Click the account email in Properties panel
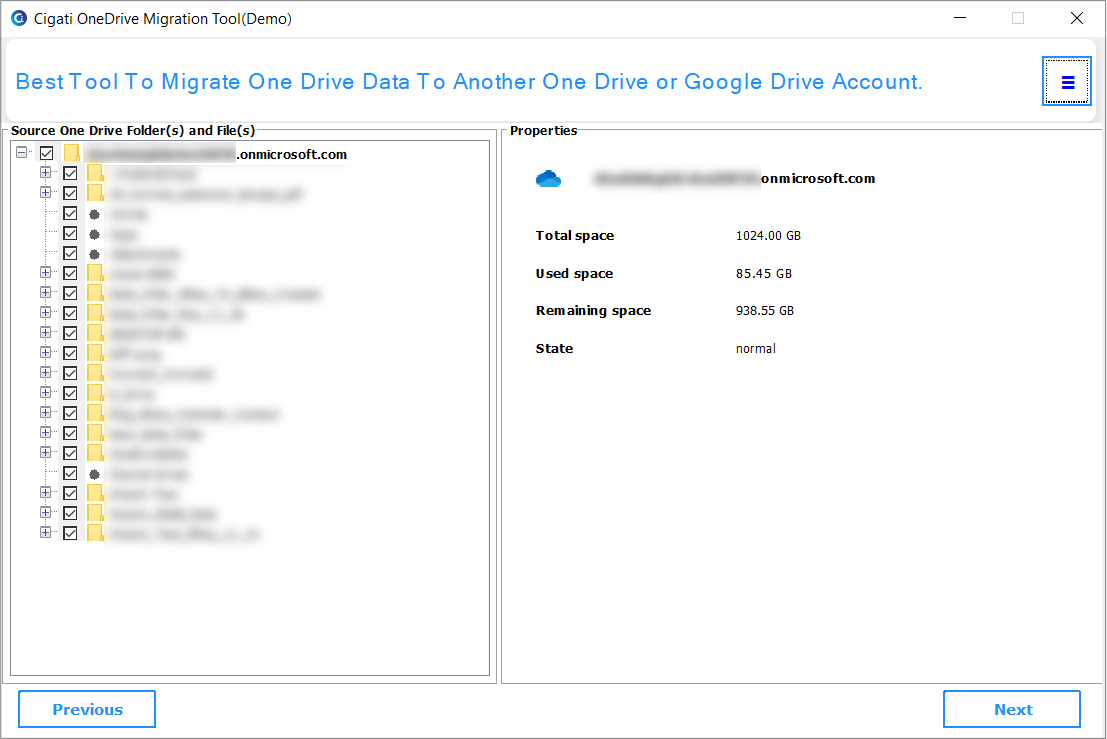 click(734, 179)
